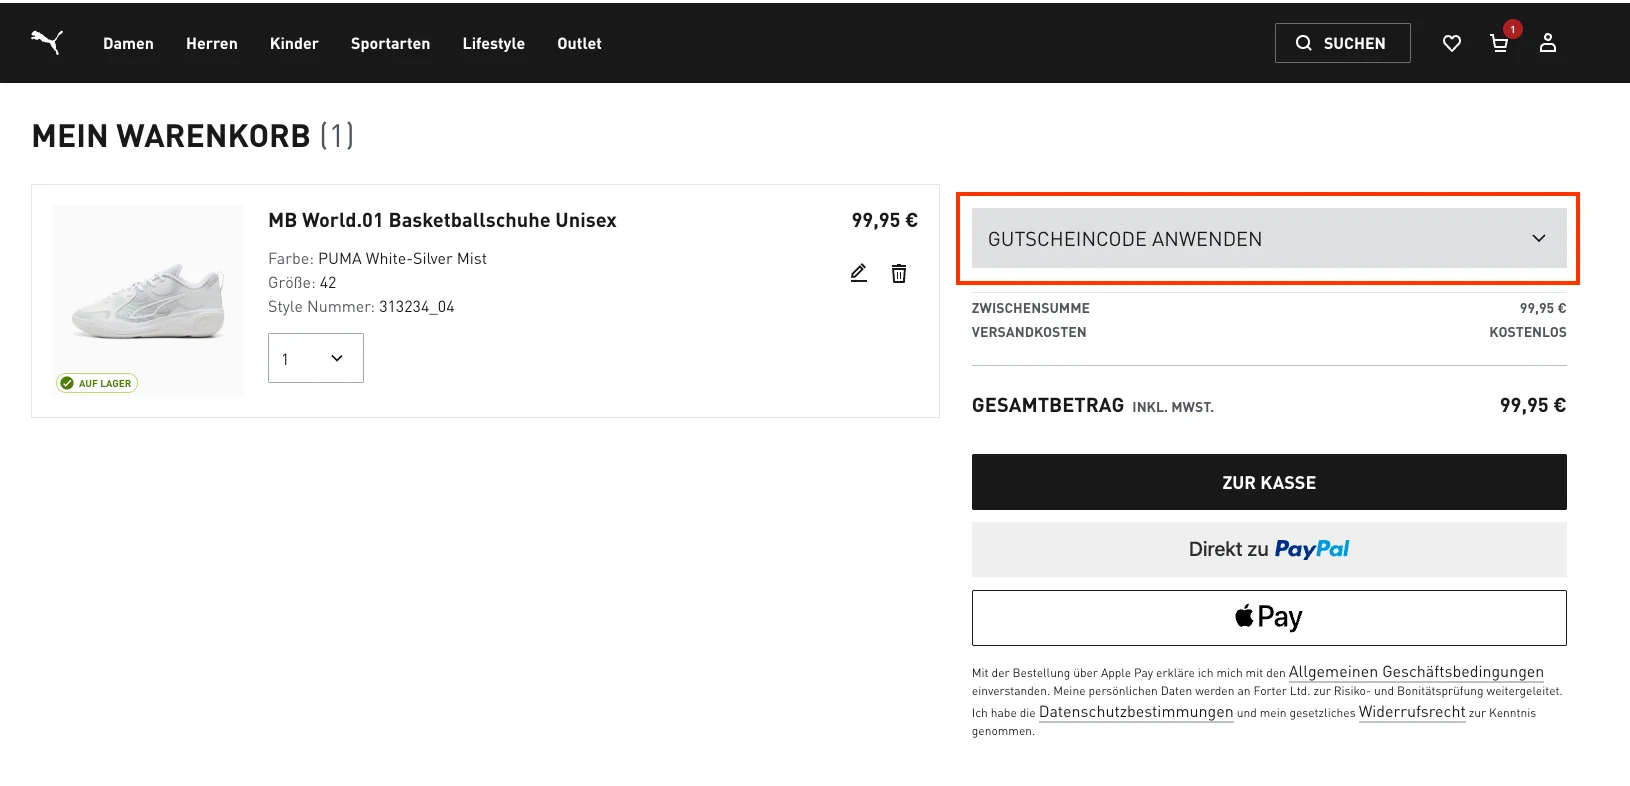1630x786 pixels.
Task: Click the Style Nummer 313234_04 text
Action: [361, 307]
